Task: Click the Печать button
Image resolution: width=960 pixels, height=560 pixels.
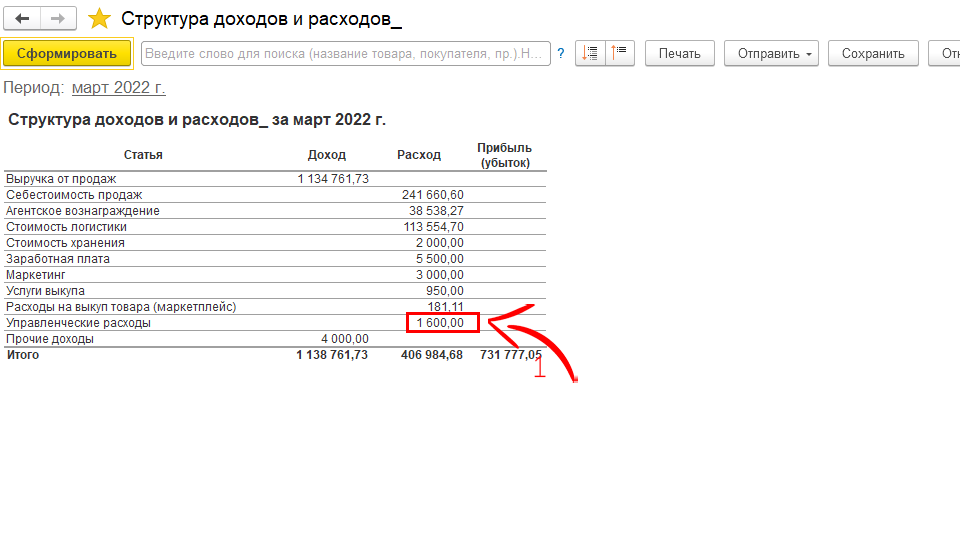Action: point(679,54)
